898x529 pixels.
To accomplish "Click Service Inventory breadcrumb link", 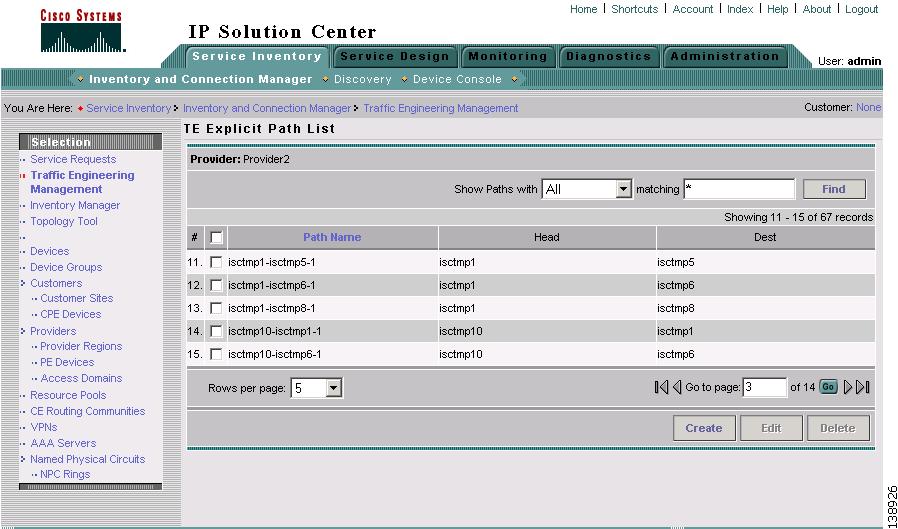I will click(129, 108).
